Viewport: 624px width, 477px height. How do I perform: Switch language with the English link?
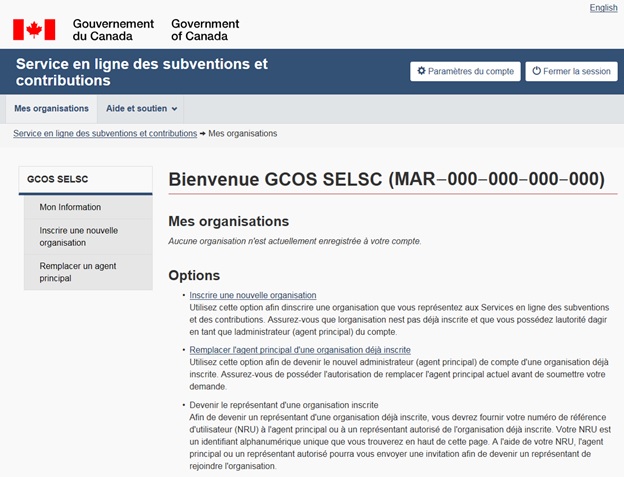pos(603,8)
